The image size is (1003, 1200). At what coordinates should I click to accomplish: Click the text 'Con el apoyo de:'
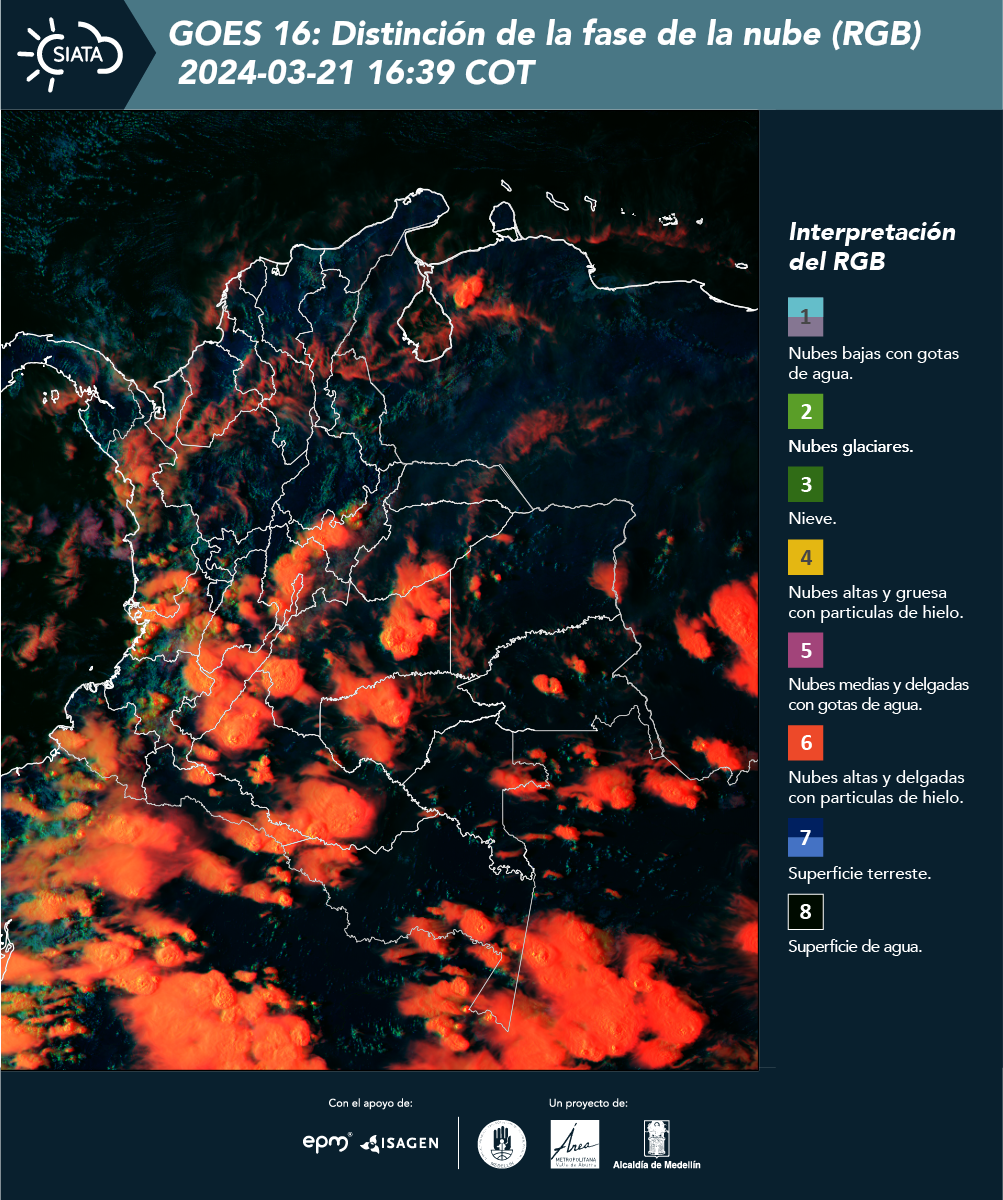click(370, 1103)
